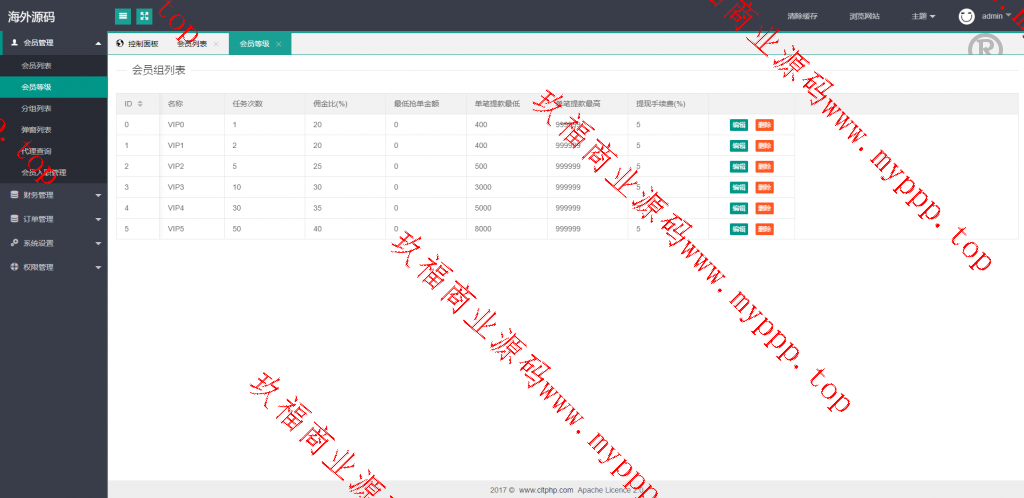Click the registered trademark icon at top right
Screen dimensions: 1024x498
tap(984, 46)
